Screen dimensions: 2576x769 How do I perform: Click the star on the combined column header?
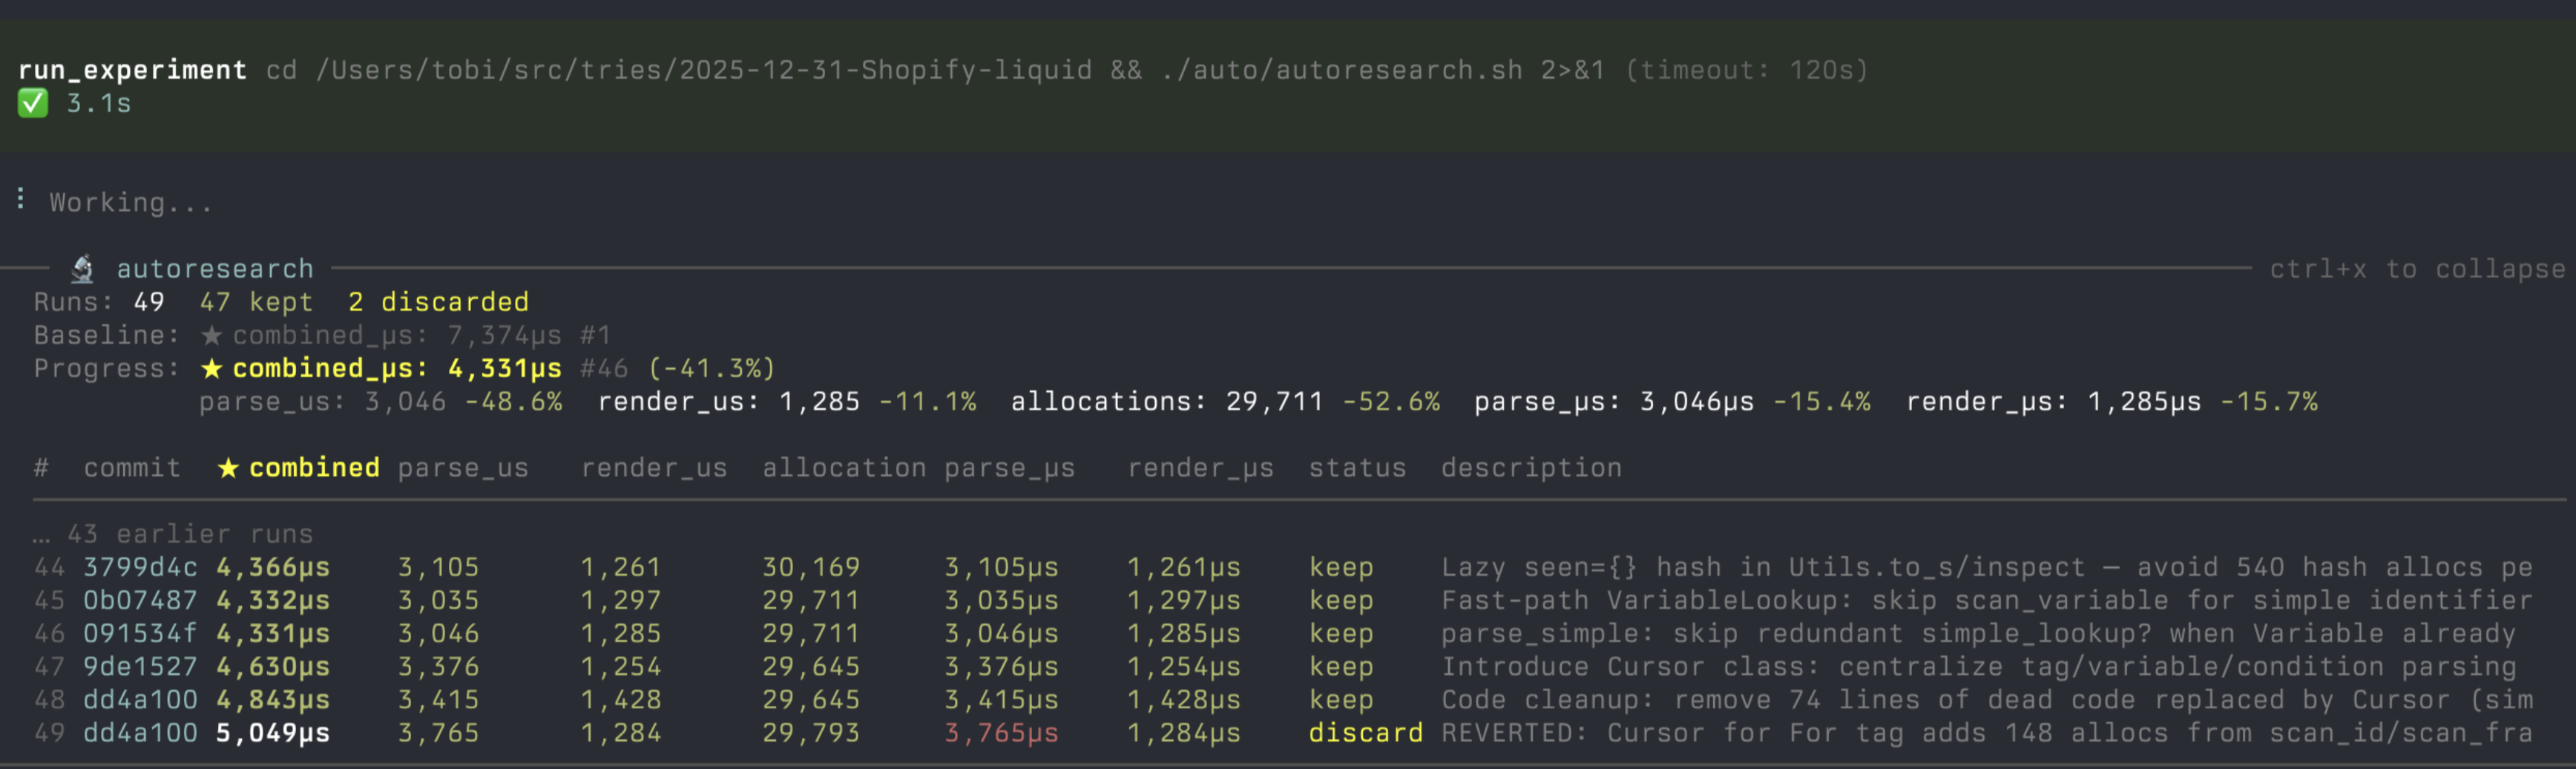(x=227, y=467)
